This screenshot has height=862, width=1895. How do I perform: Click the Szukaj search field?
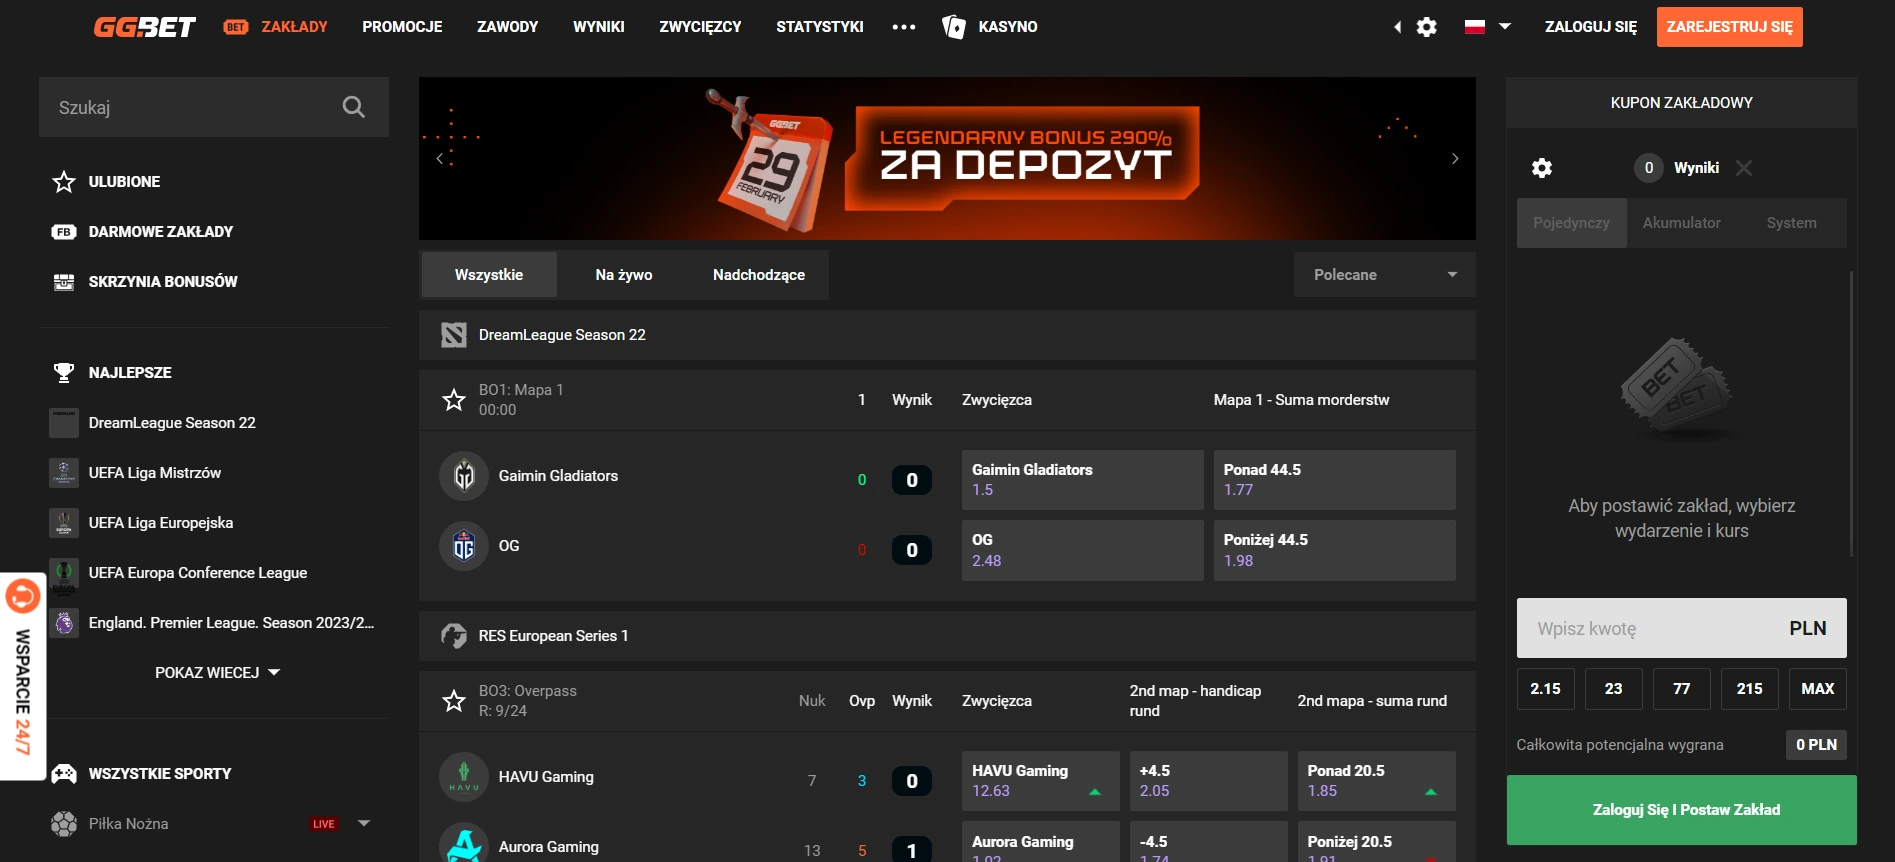pyautogui.click(x=214, y=107)
